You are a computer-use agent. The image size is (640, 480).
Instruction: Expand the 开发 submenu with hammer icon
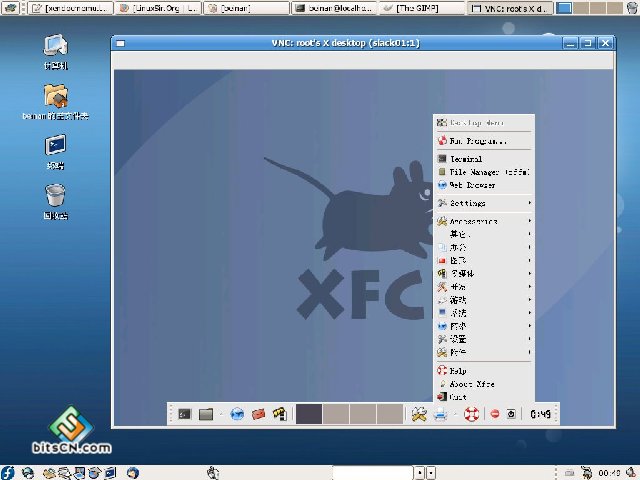point(484,287)
